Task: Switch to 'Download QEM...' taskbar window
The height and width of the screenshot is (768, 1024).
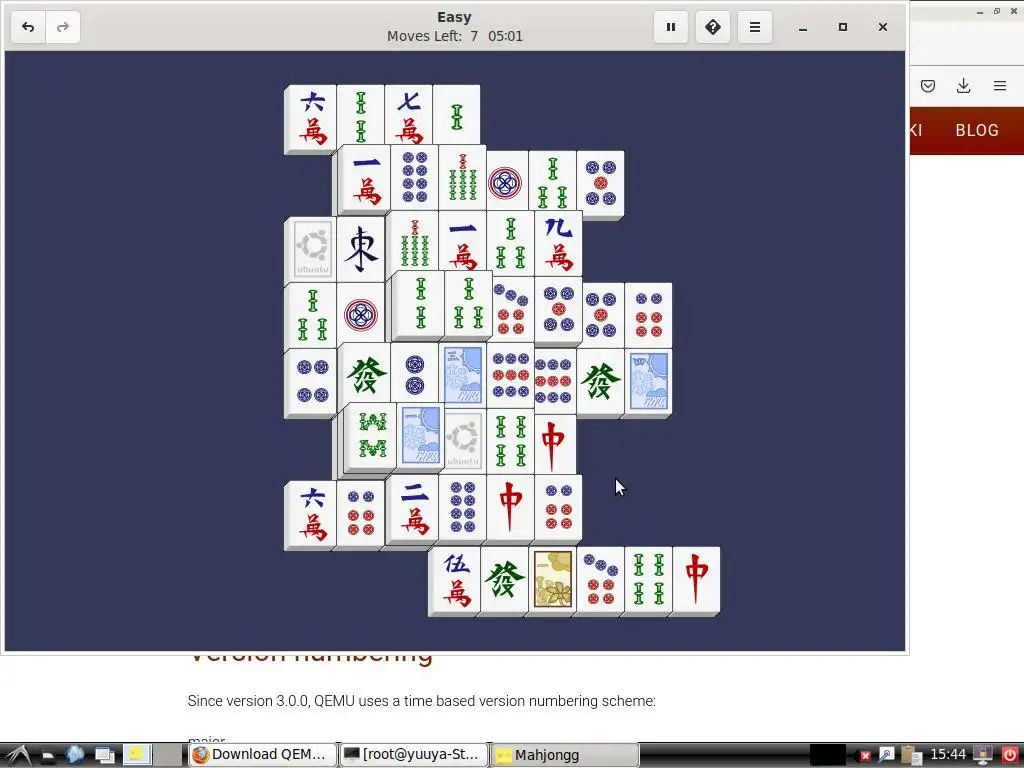Action: pyautogui.click(x=263, y=754)
